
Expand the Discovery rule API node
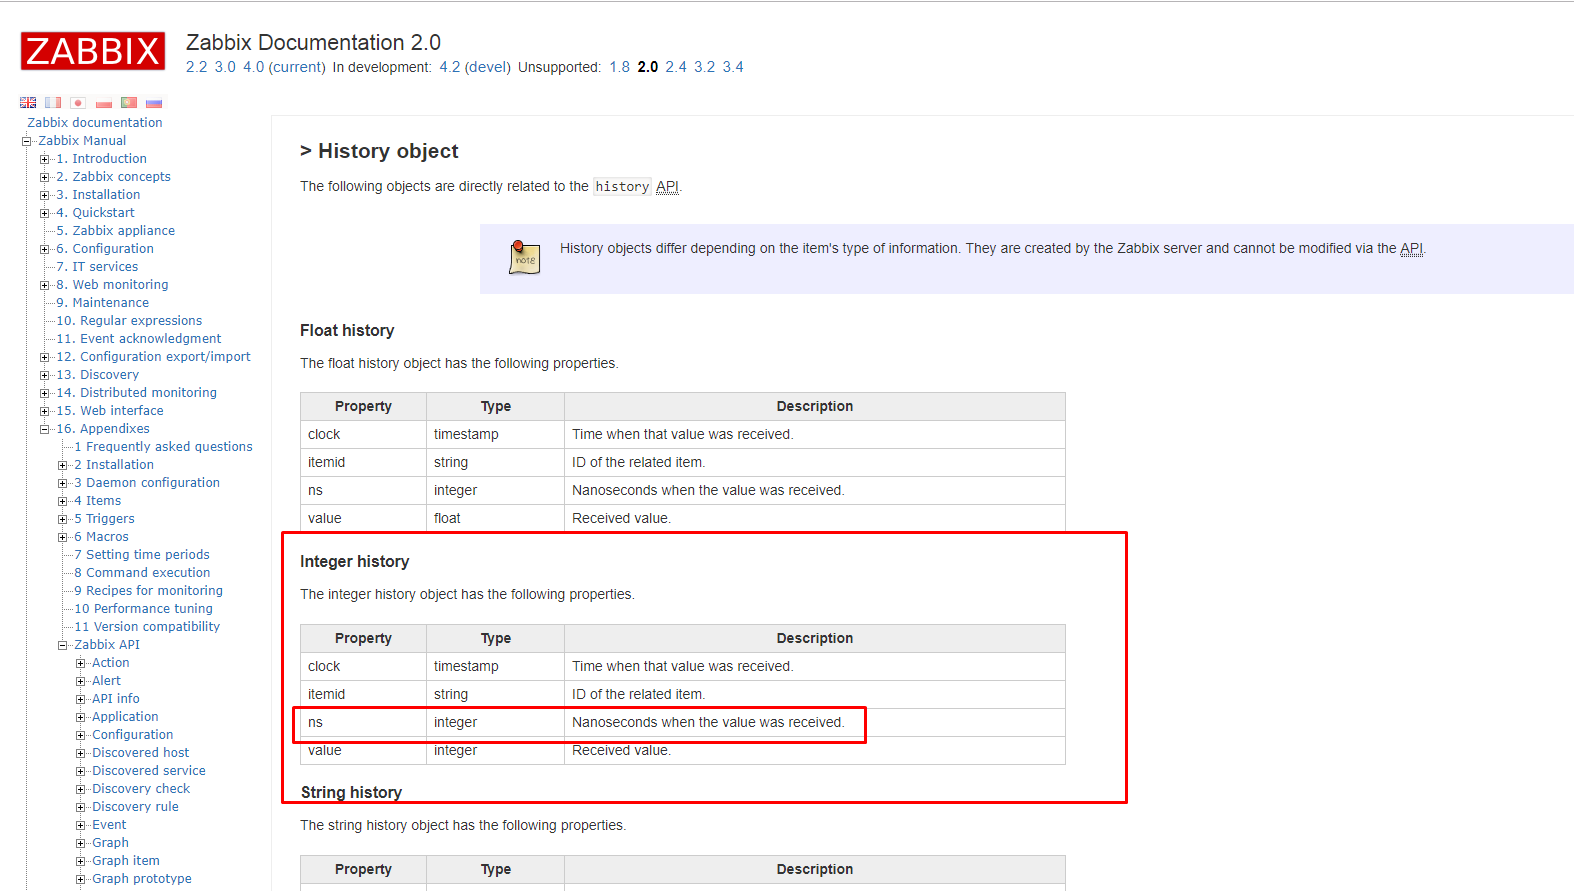click(x=80, y=807)
